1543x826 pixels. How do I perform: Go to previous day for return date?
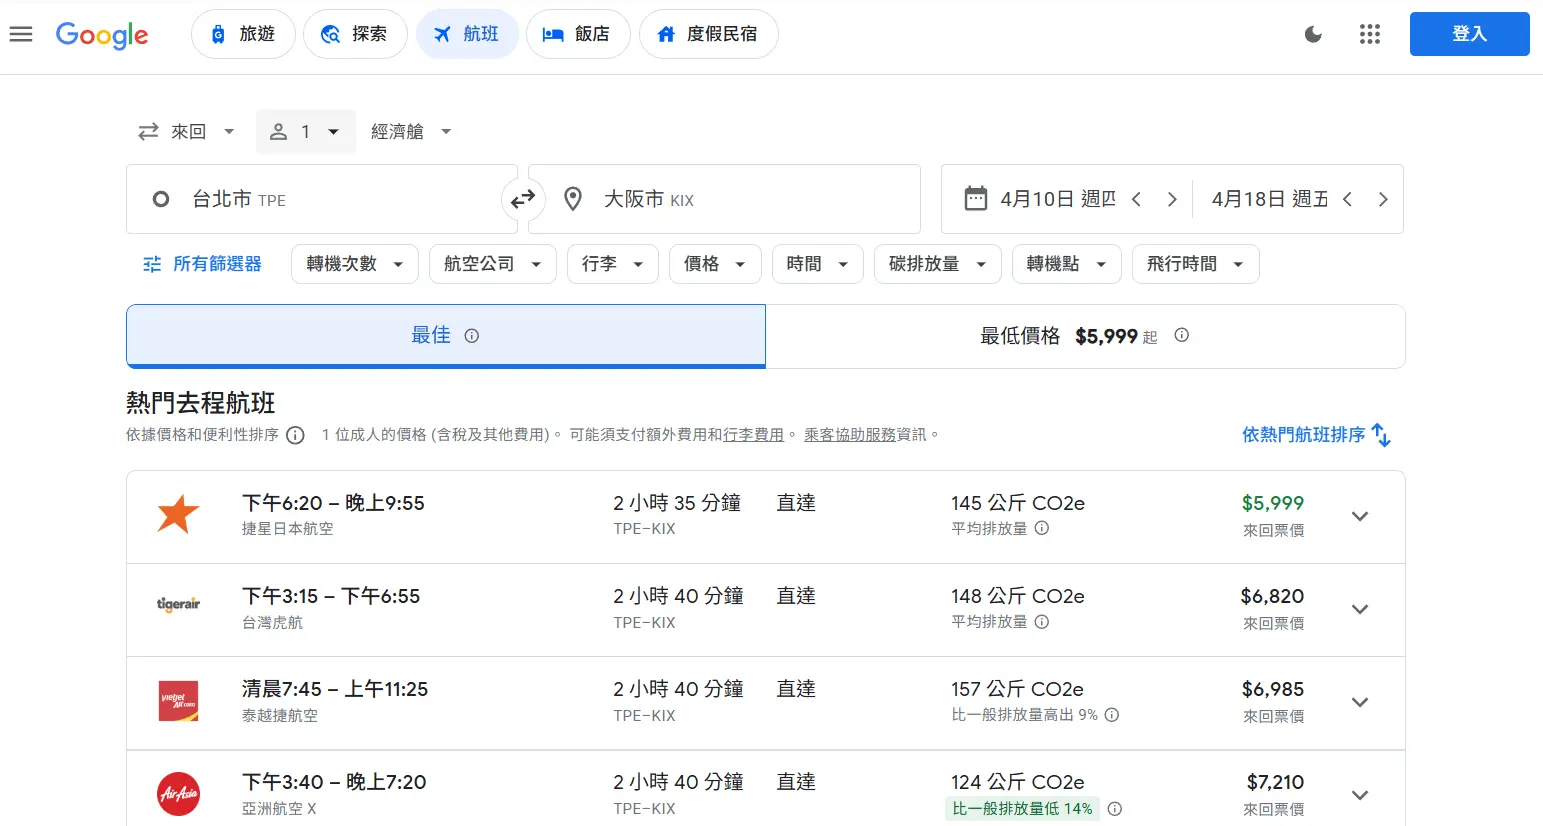pos(1347,199)
